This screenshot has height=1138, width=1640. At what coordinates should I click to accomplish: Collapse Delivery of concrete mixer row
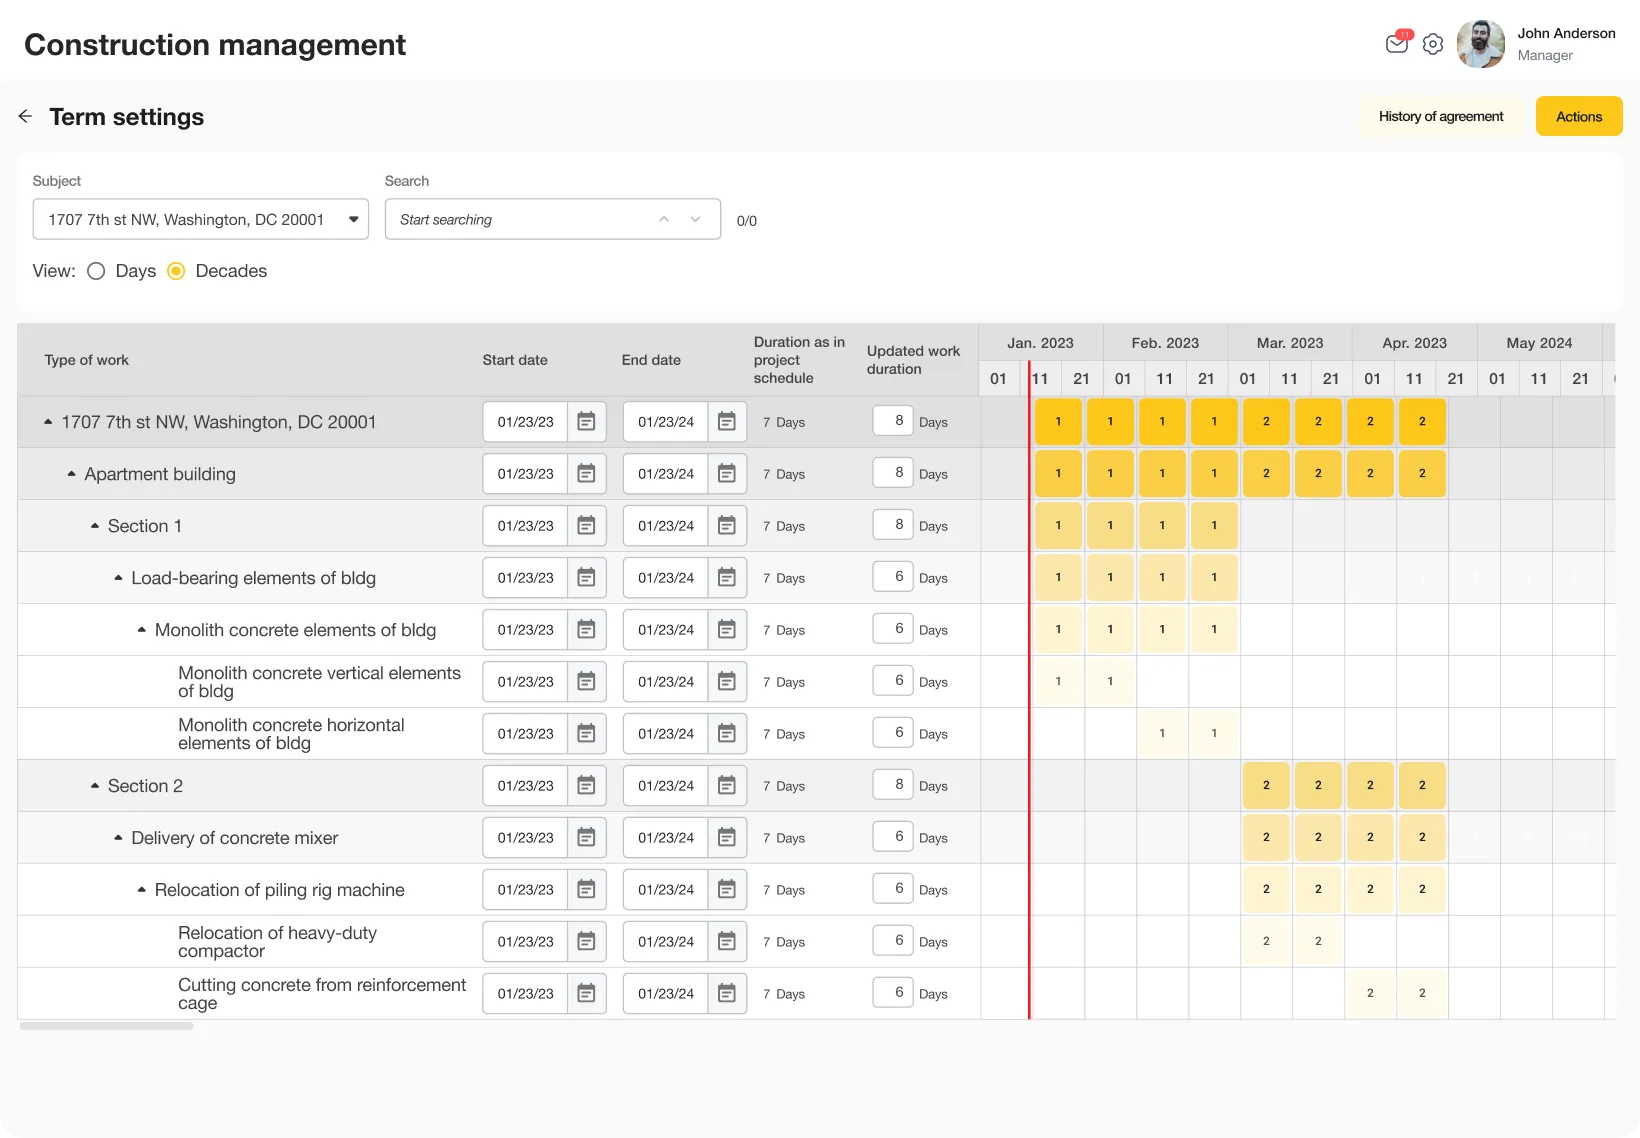click(x=118, y=838)
